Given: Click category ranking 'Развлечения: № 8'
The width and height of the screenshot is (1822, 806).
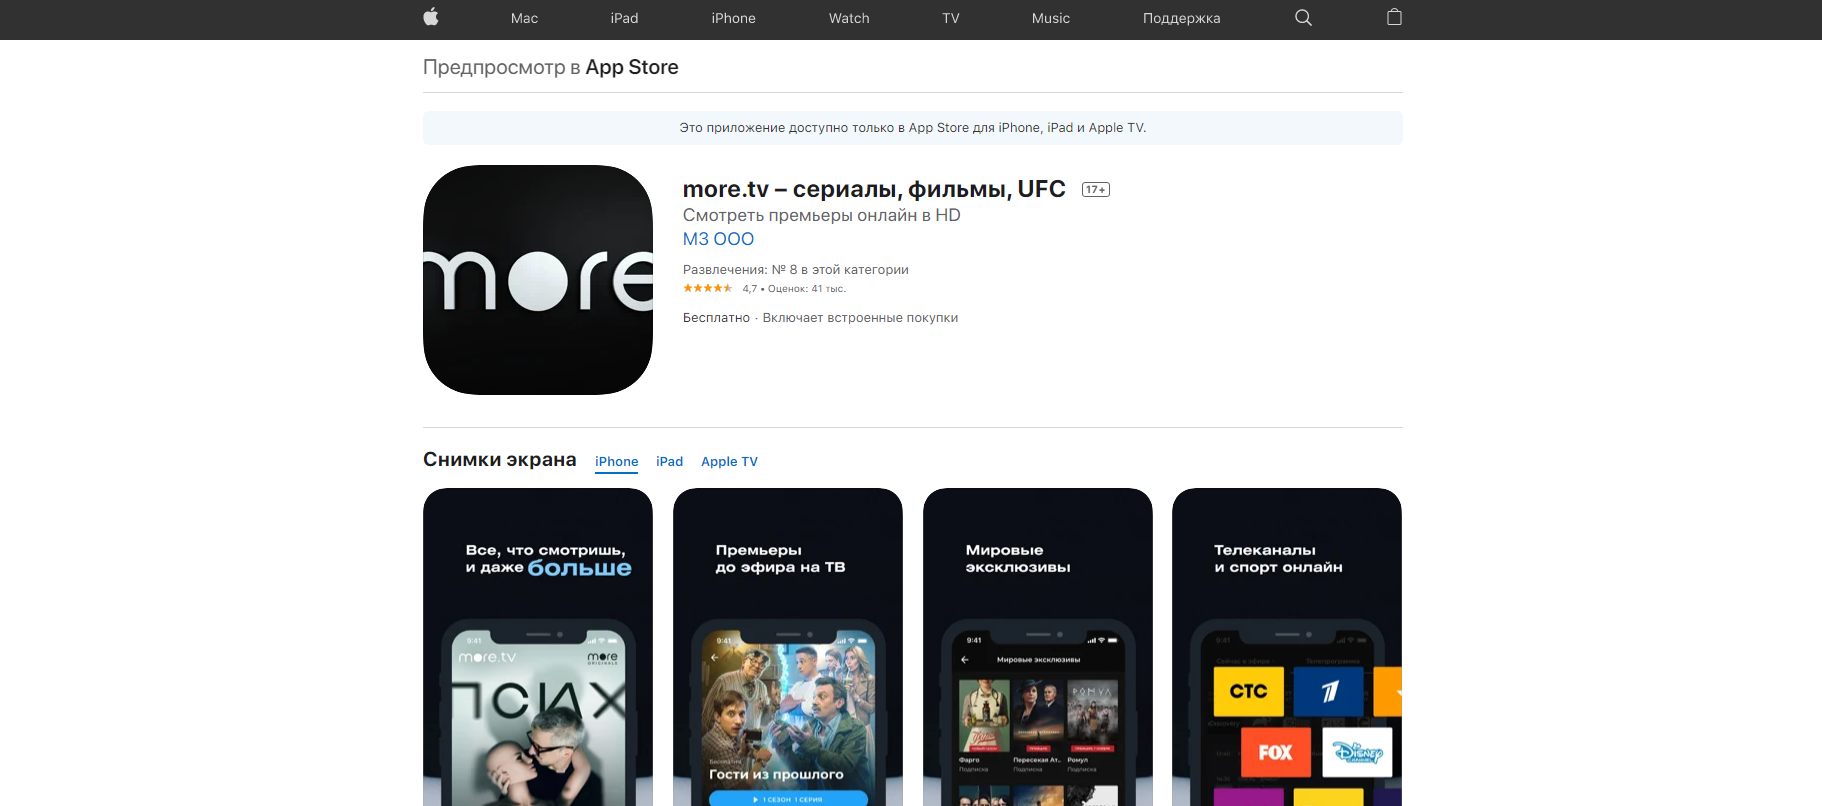Looking at the screenshot, I should (796, 270).
